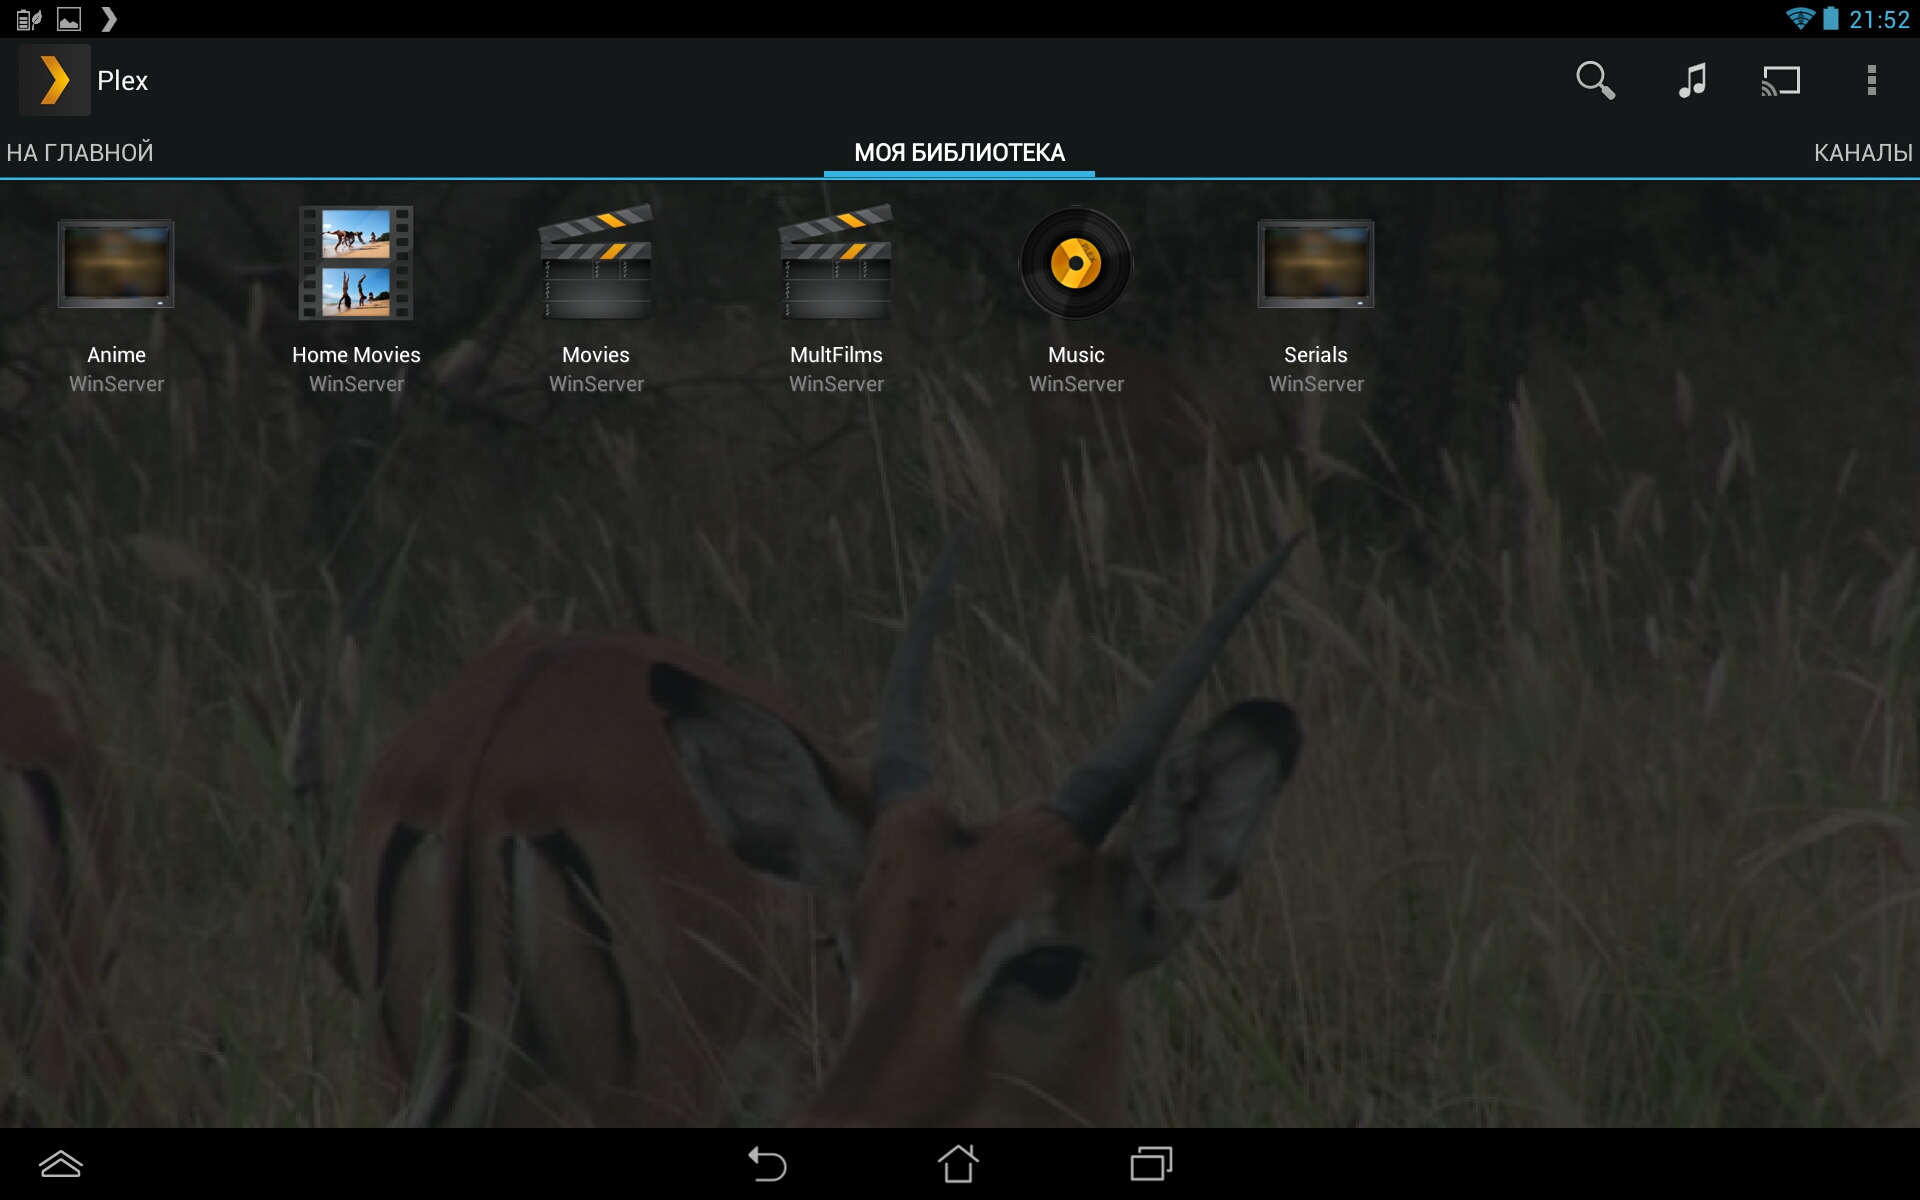1920x1200 pixels.
Task: Tap the up-arrow drawer icon
Action: tap(60, 1164)
